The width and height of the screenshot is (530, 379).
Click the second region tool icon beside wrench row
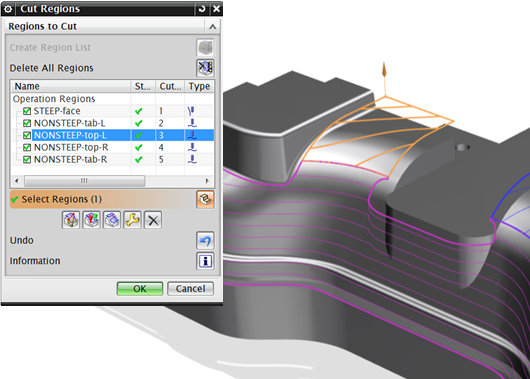point(92,220)
